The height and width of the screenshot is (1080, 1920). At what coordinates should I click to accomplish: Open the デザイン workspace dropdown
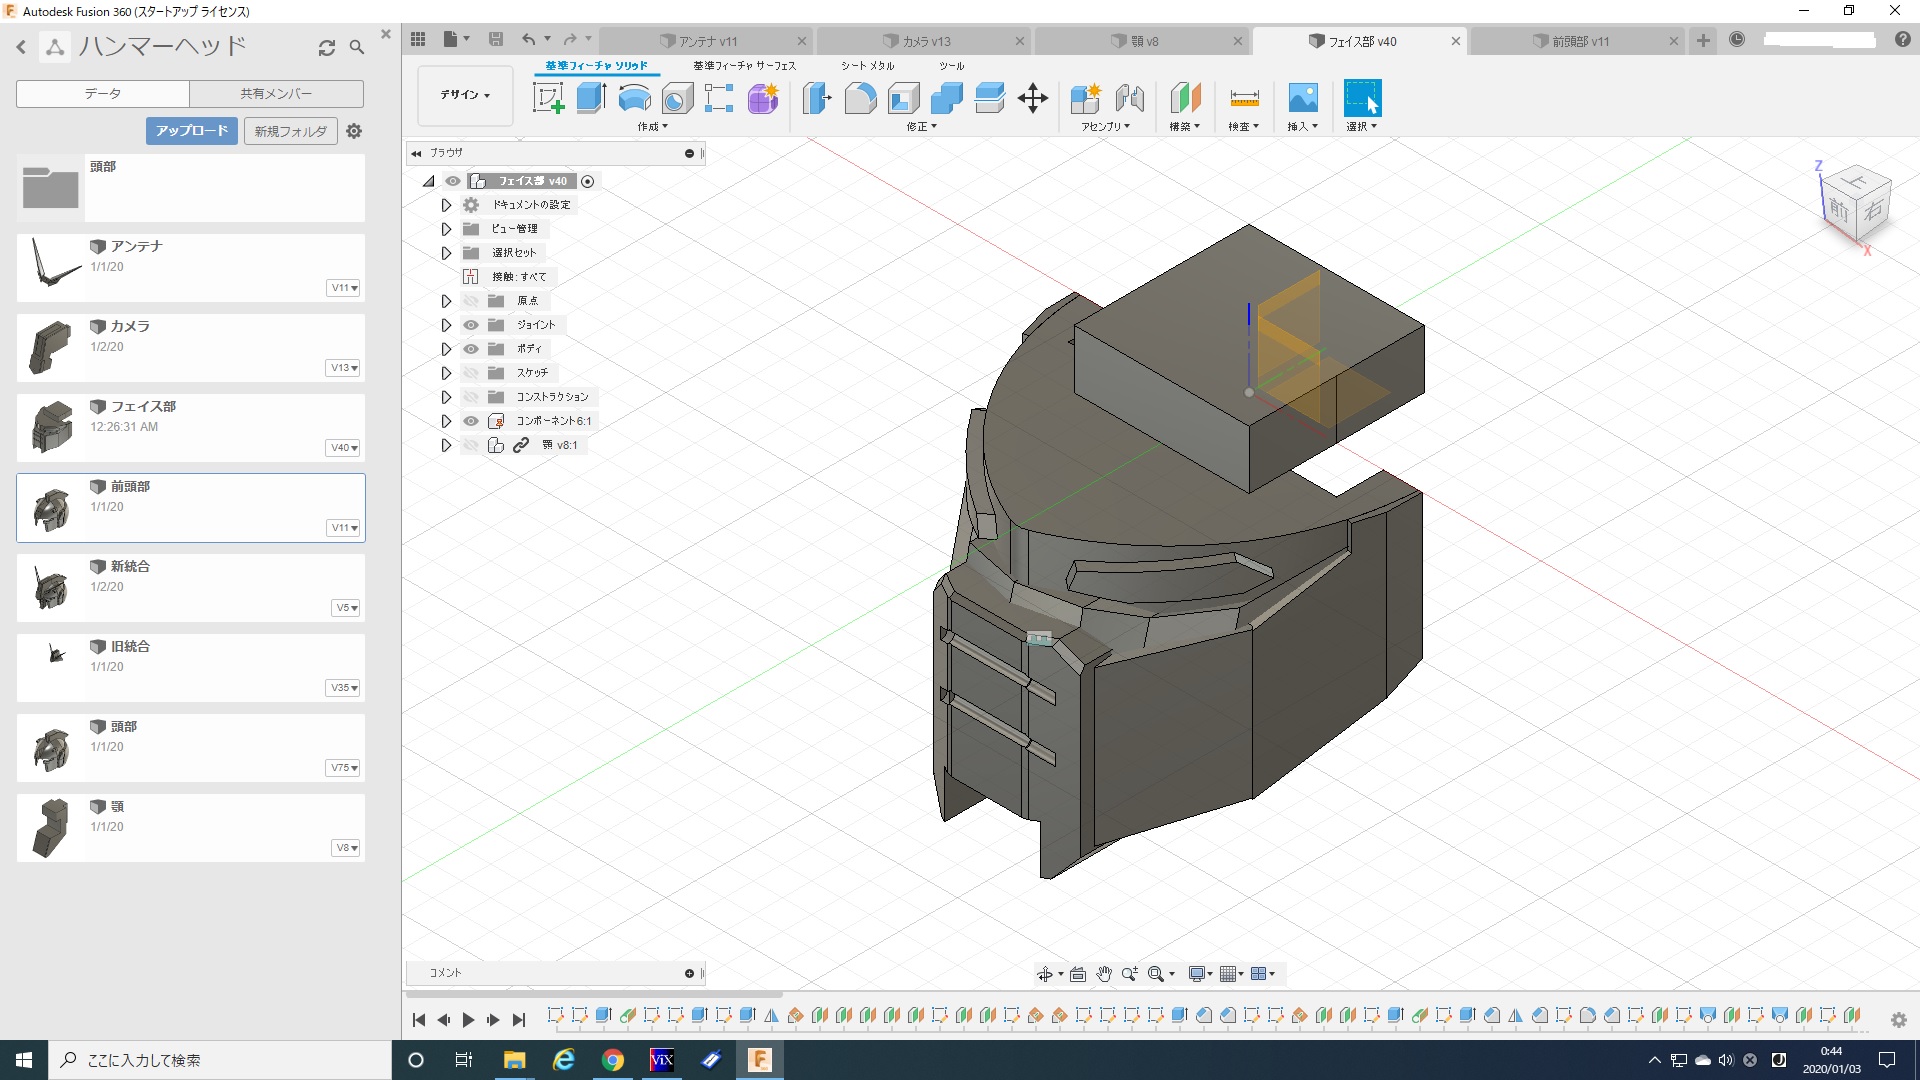click(x=465, y=95)
